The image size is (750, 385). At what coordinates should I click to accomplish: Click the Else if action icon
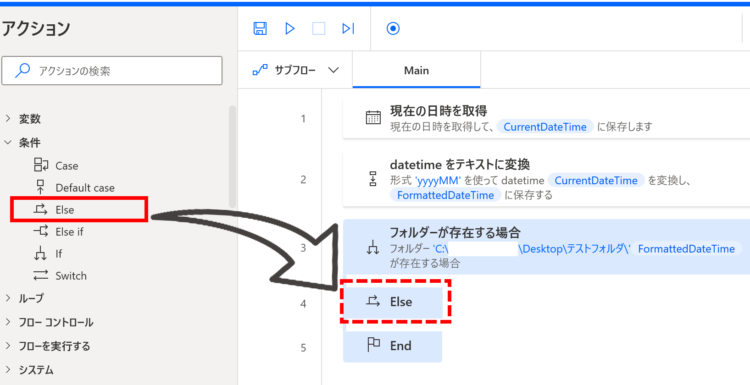pyautogui.click(x=41, y=231)
